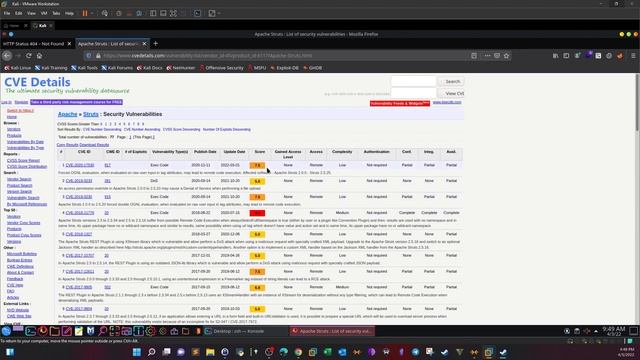
Task: Click the Kali panel clock showing 9:49 AM
Action: coord(614,331)
